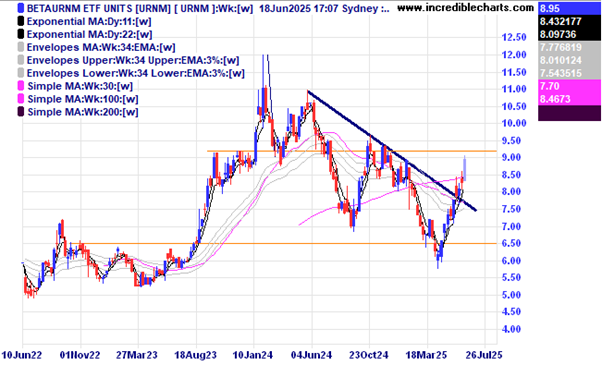Viewport: 602px width, 365px height.
Task: Select the Simple MA:Wk:100:[w] legend entry
Action: pos(83,99)
